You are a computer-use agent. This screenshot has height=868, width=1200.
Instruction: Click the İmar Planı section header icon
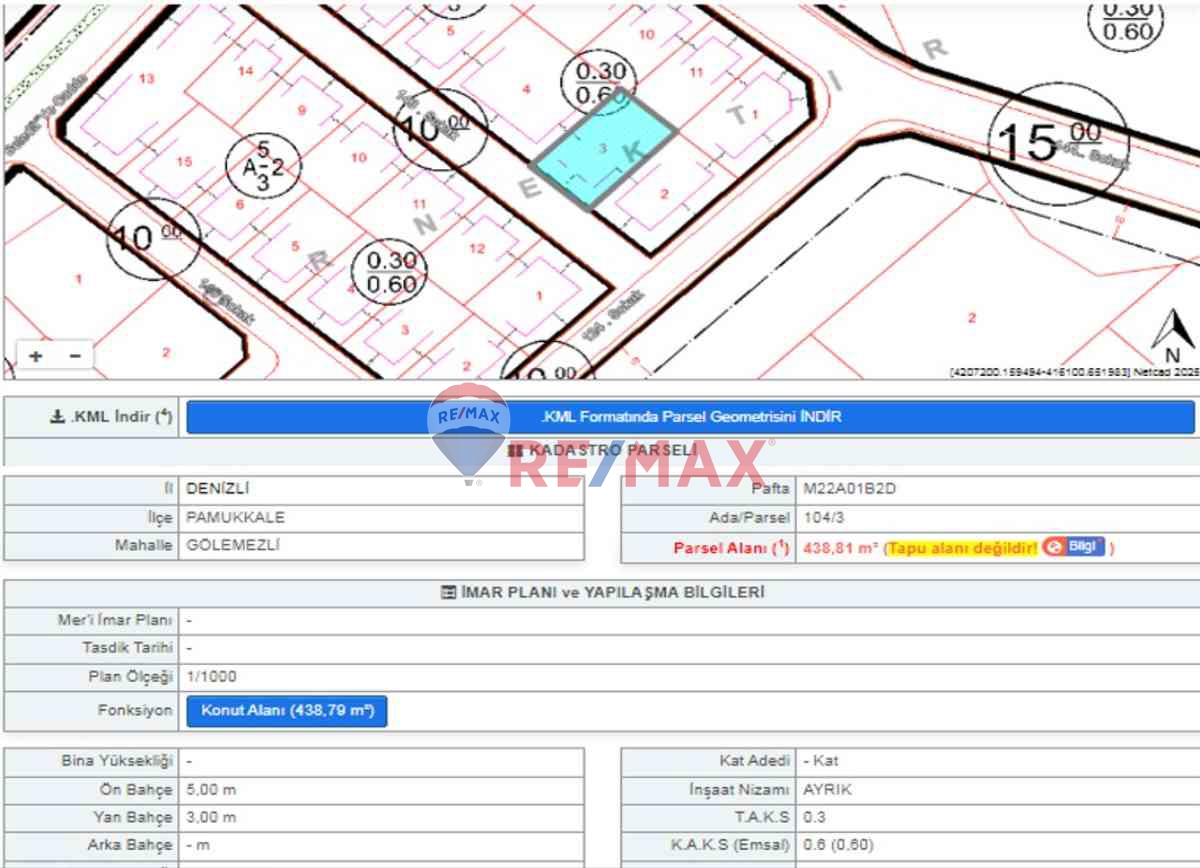448,593
